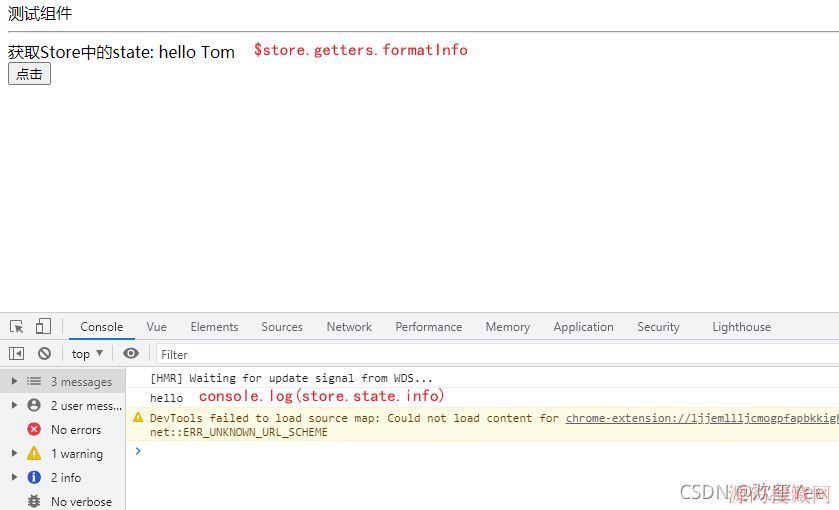Click the 点击 button on the page
This screenshot has width=839, height=510.
29,74
